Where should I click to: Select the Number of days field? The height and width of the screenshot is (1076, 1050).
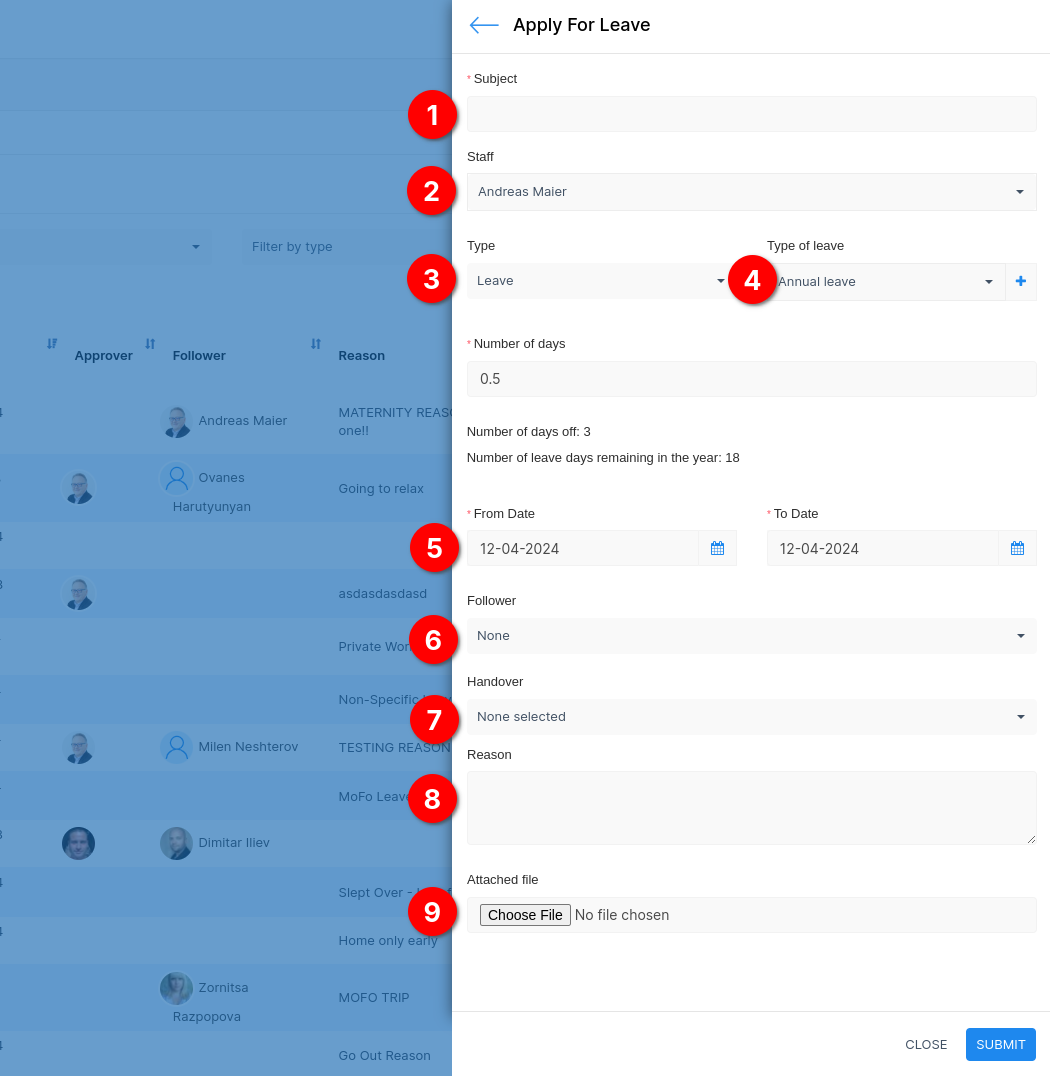(751, 379)
